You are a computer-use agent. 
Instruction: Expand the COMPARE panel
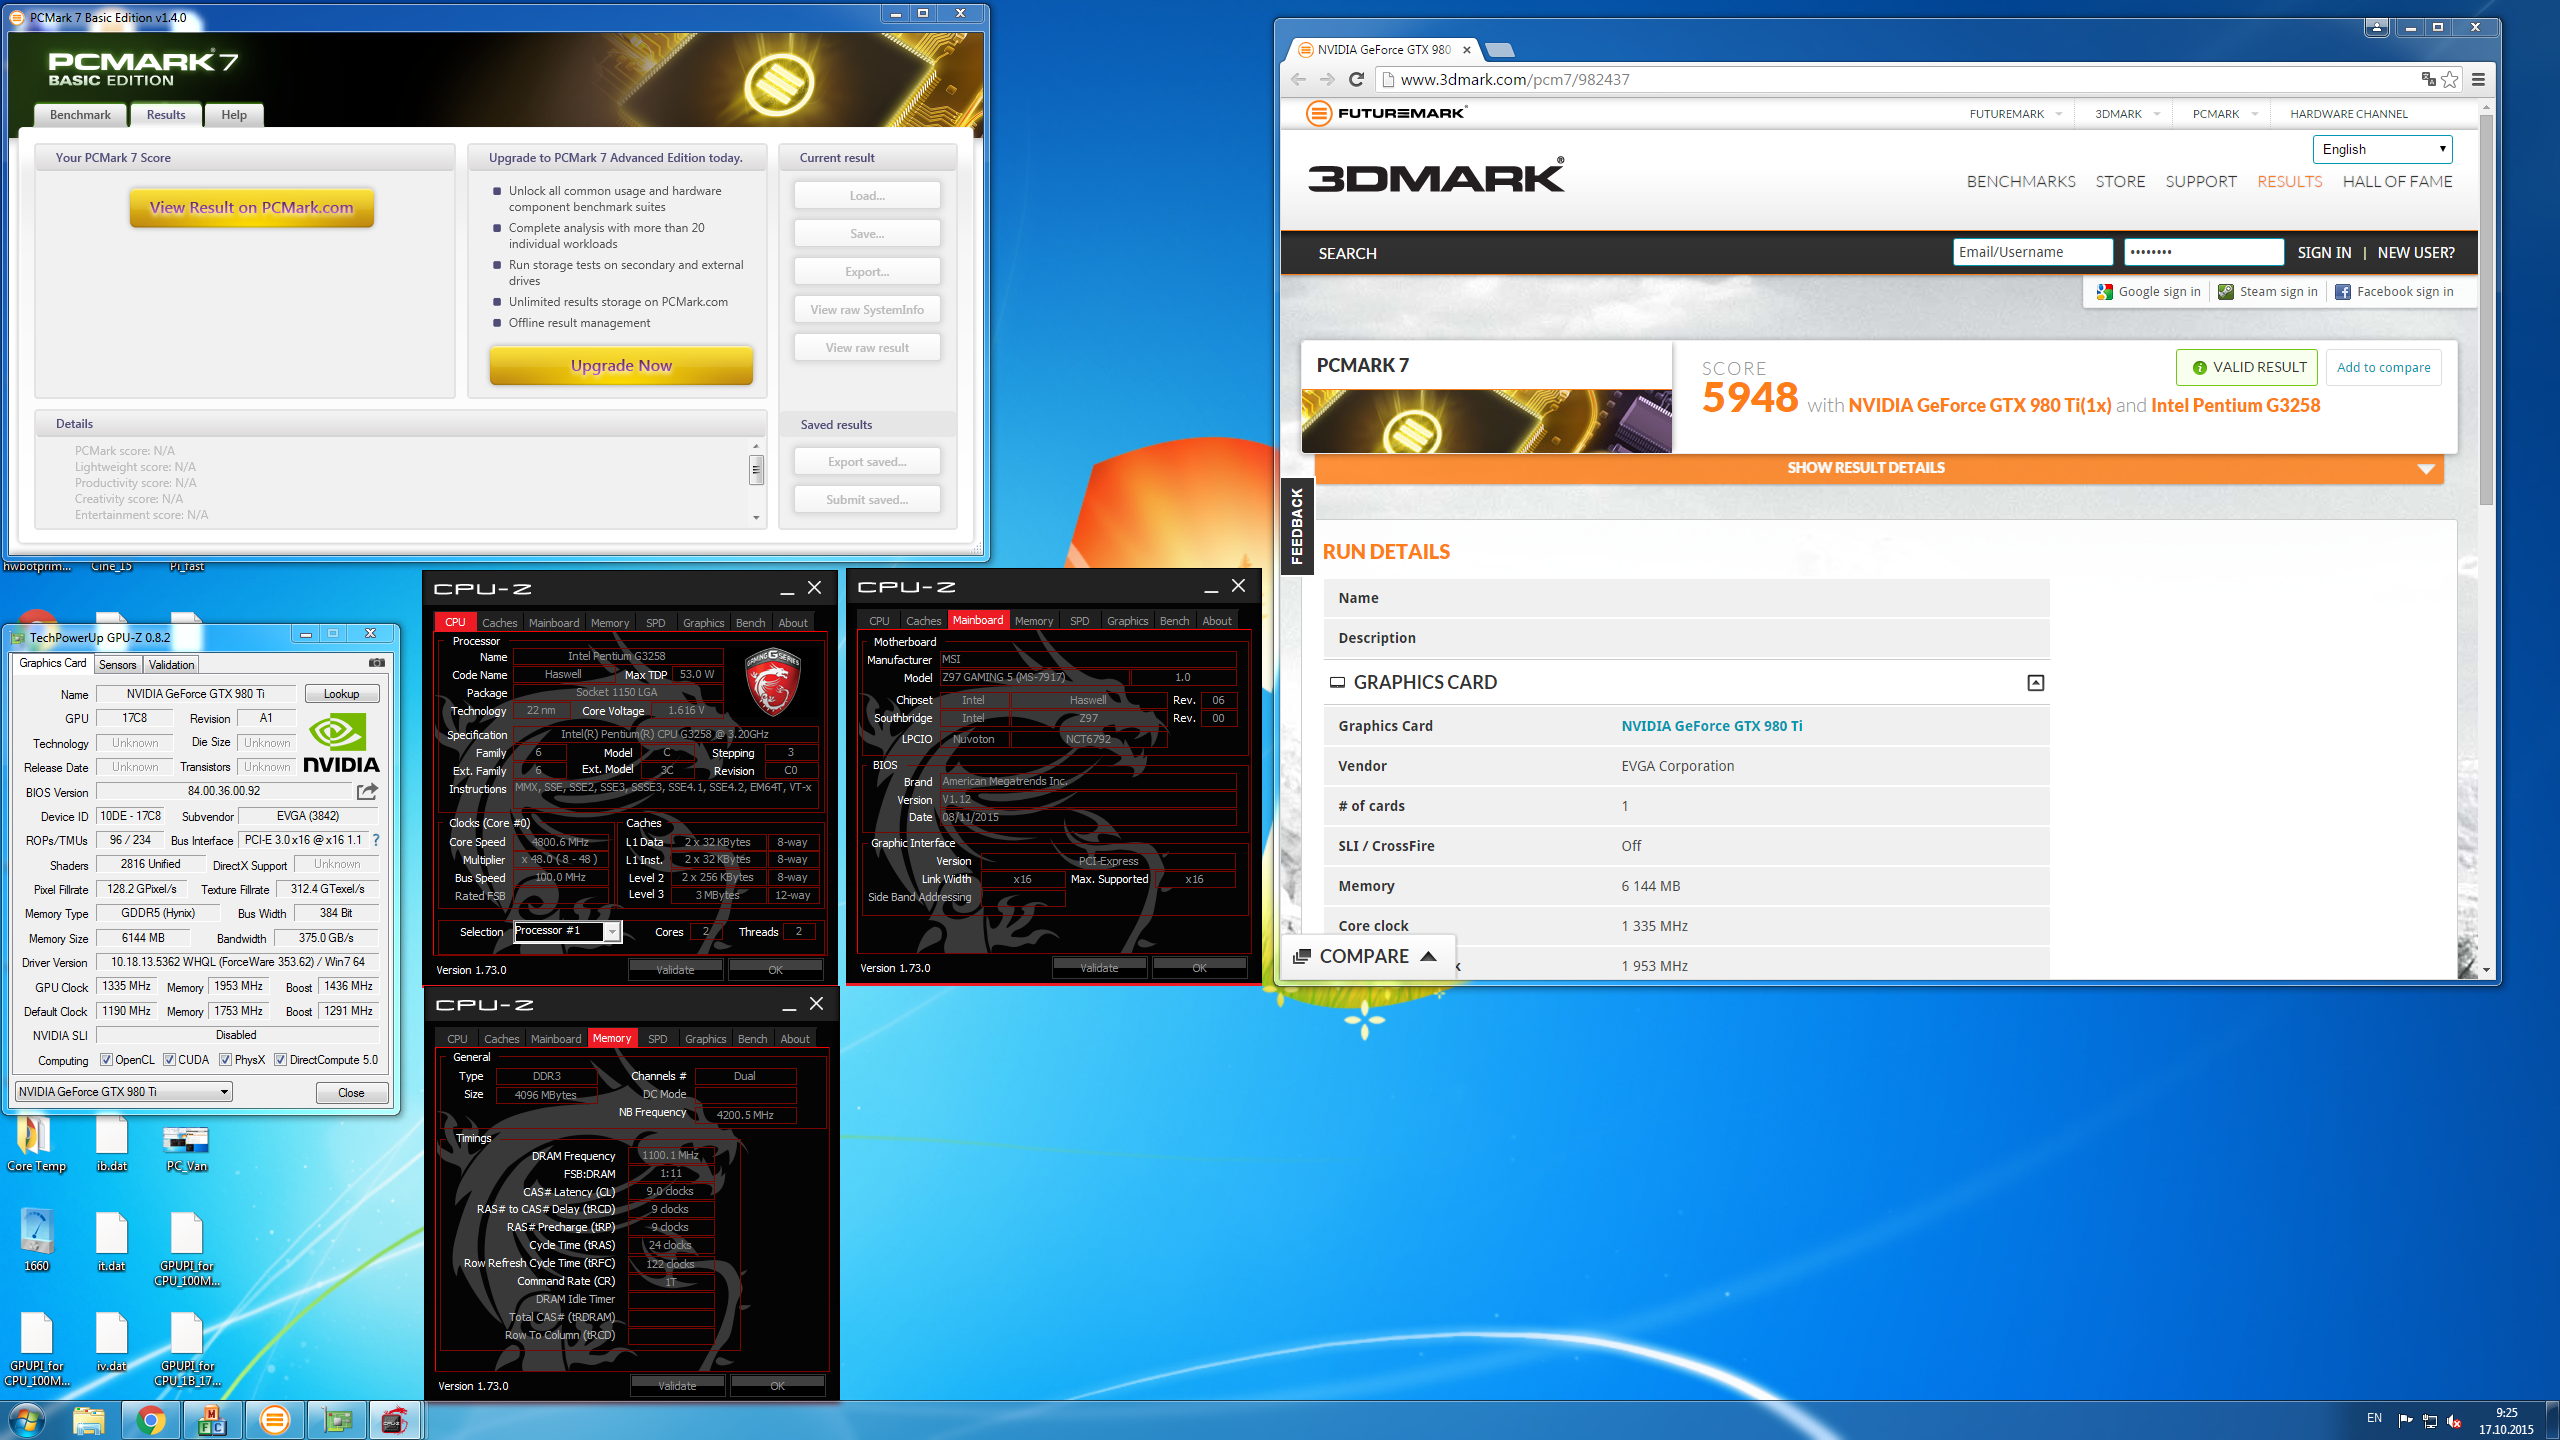(1367, 957)
